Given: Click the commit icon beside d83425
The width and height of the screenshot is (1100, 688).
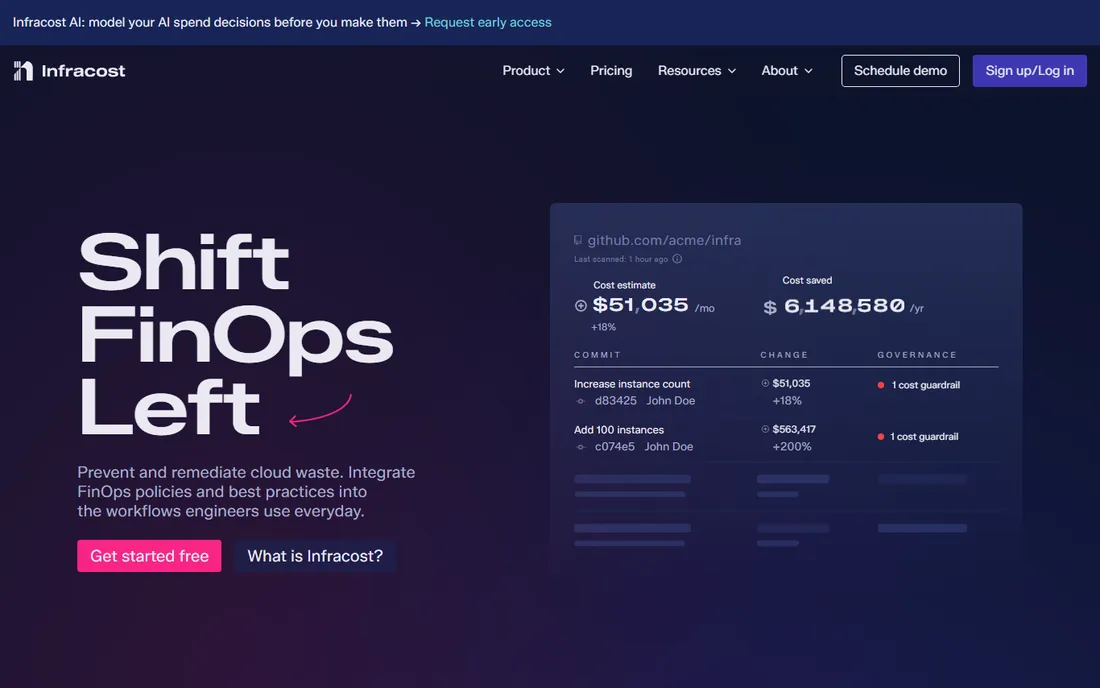Looking at the screenshot, I should tap(580, 401).
